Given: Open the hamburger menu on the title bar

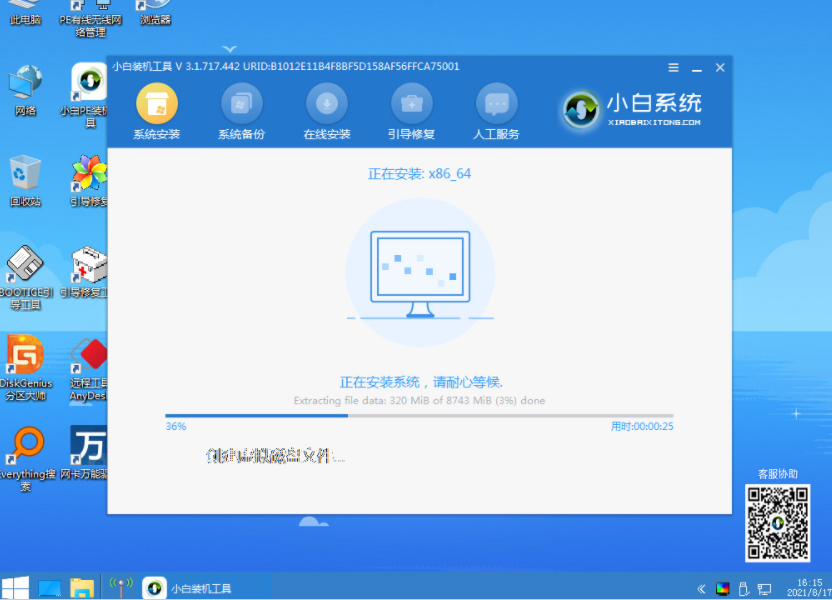Looking at the screenshot, I should tap(673, 67).
